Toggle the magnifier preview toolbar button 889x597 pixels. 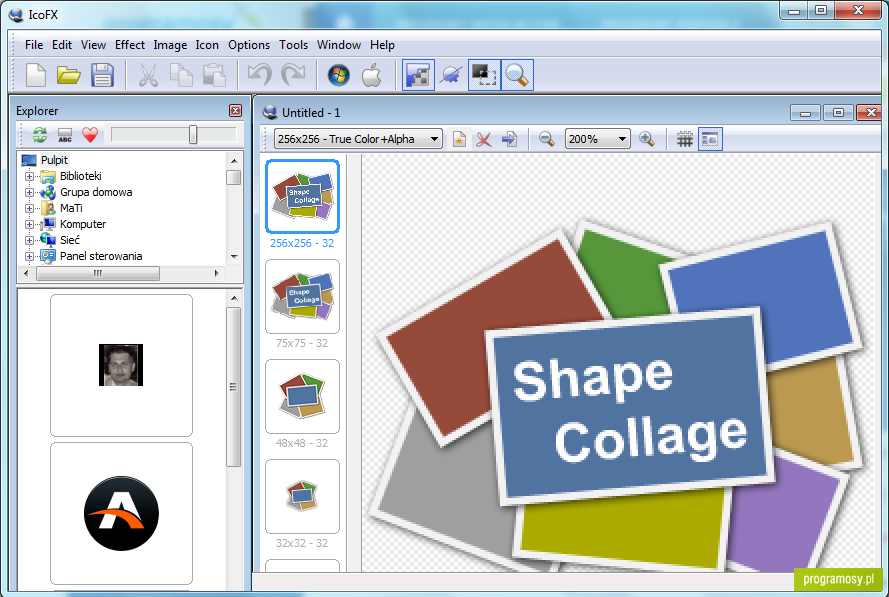tap(517, 75)
